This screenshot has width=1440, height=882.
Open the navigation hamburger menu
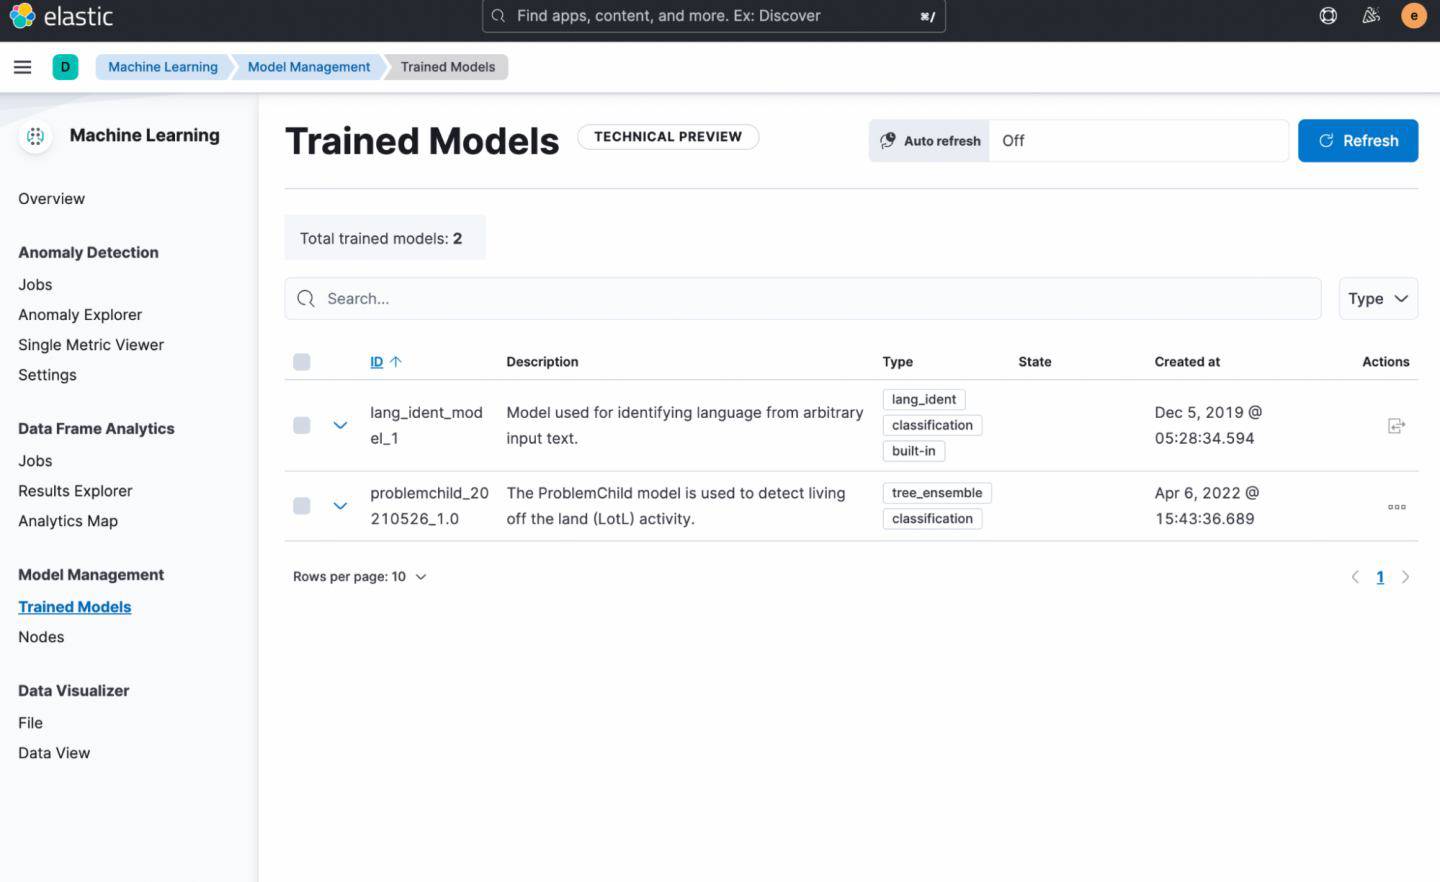tap(22, 67)
